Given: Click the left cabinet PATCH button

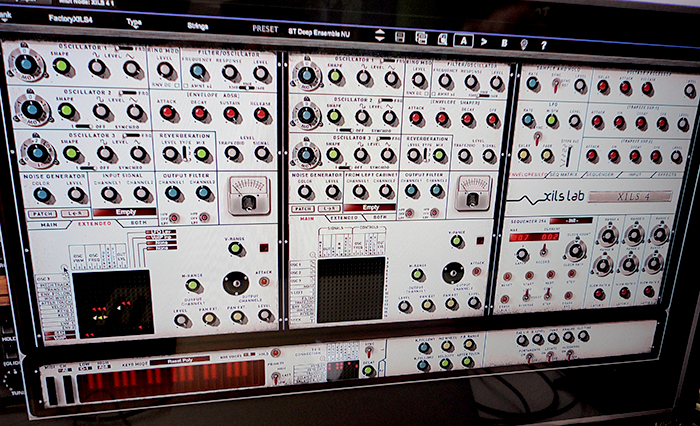Looking at the screenshot, I should click(x=42, y=214).
